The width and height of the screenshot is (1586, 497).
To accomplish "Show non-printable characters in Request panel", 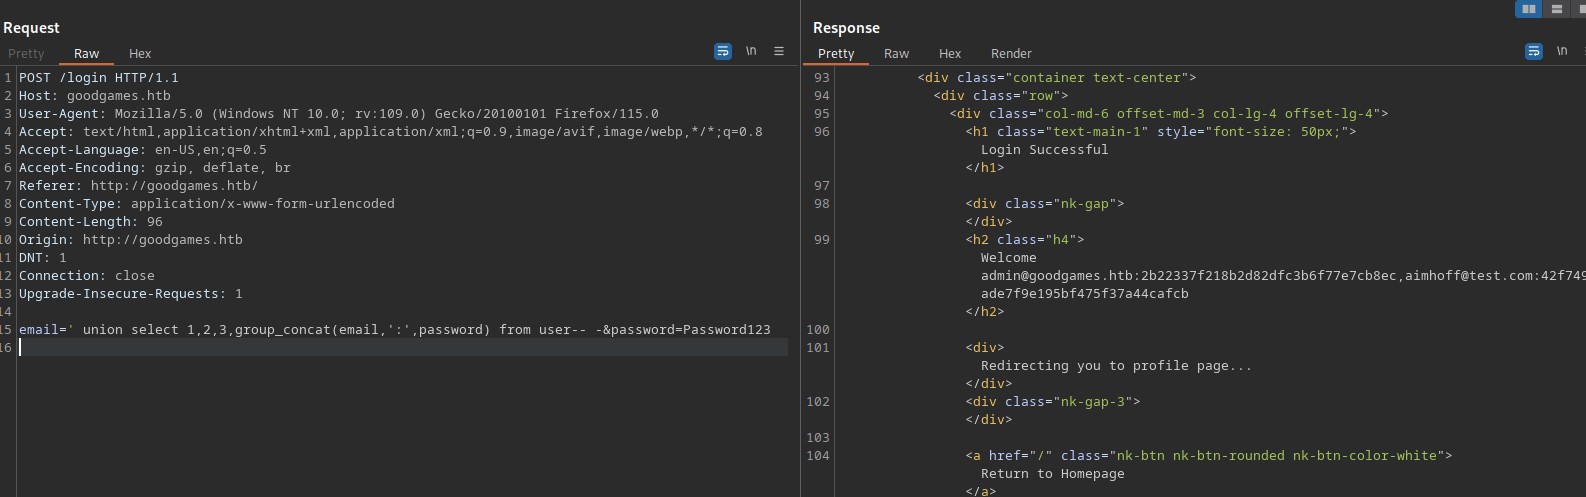I will tap(751, 51).
